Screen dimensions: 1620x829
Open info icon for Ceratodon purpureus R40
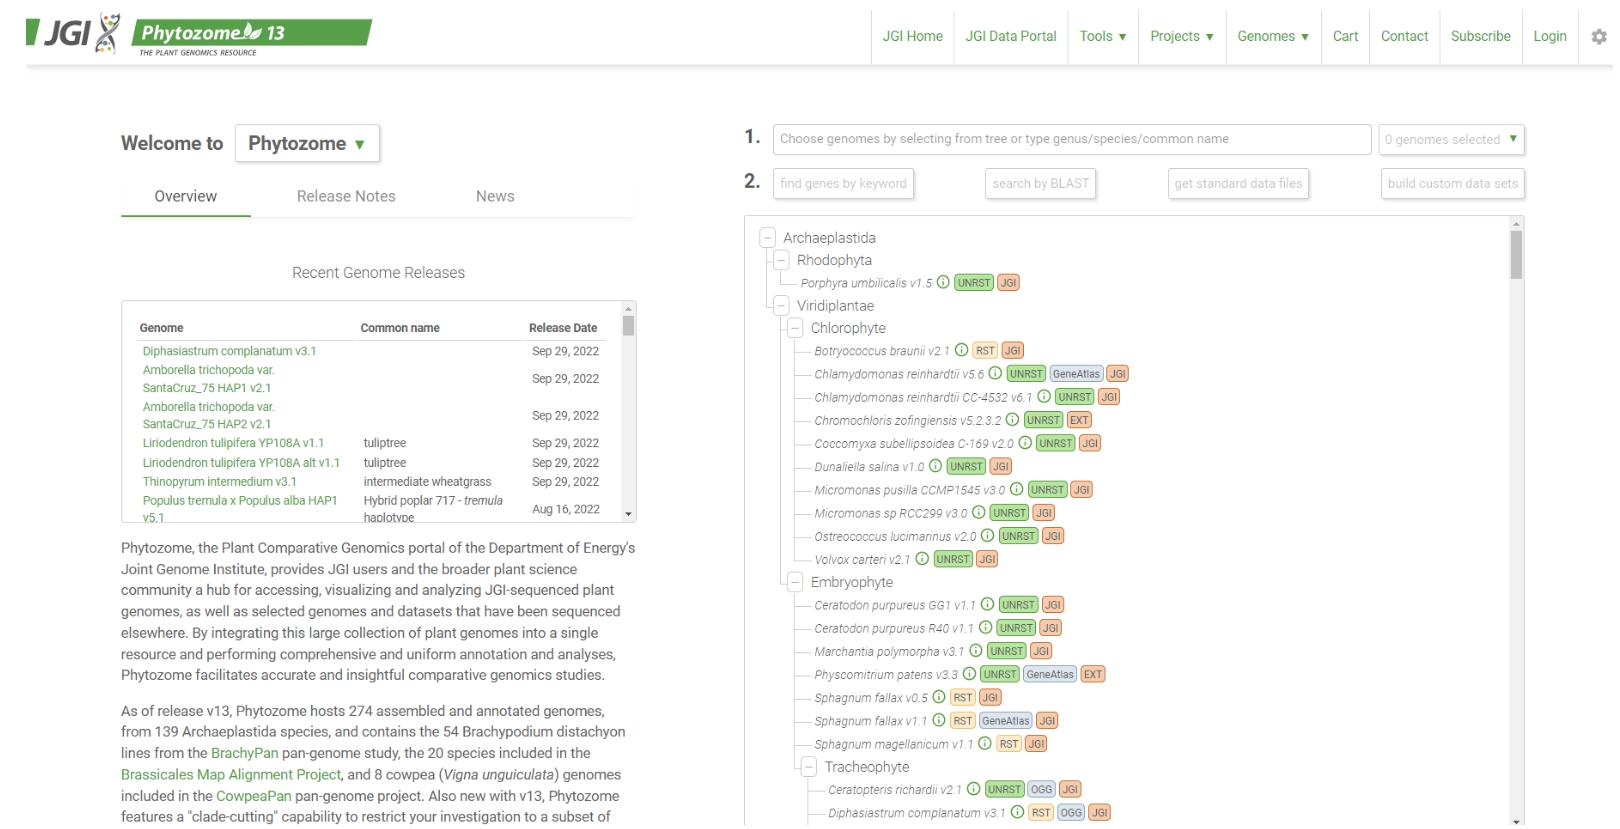tap(985, 627)
